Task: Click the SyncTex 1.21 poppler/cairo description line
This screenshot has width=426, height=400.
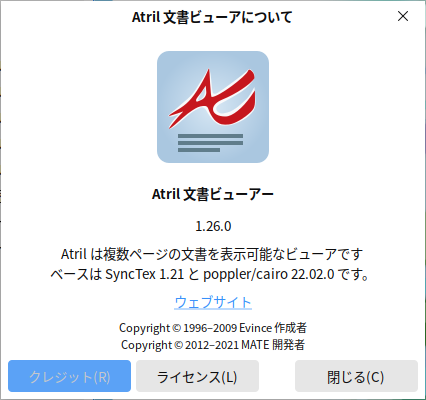Action: click(x=210, y=274)
